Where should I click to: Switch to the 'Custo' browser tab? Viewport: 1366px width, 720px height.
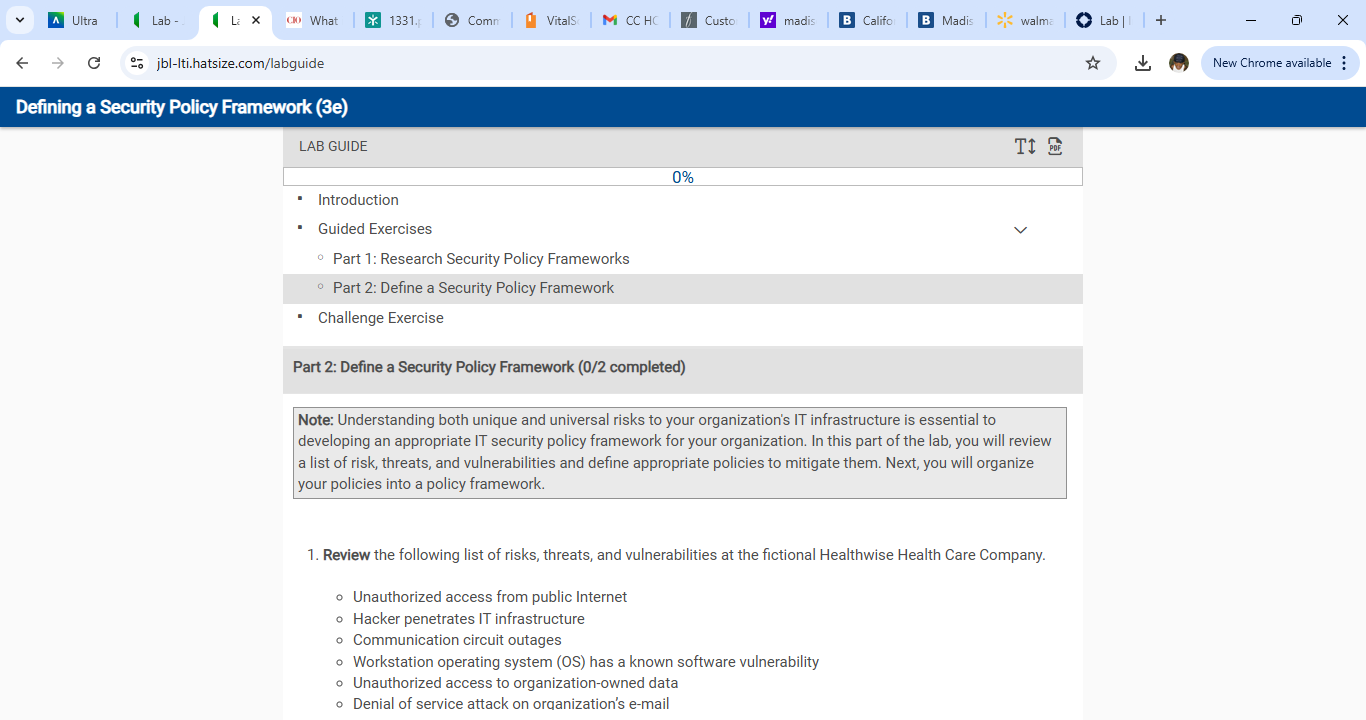[710, 20]
